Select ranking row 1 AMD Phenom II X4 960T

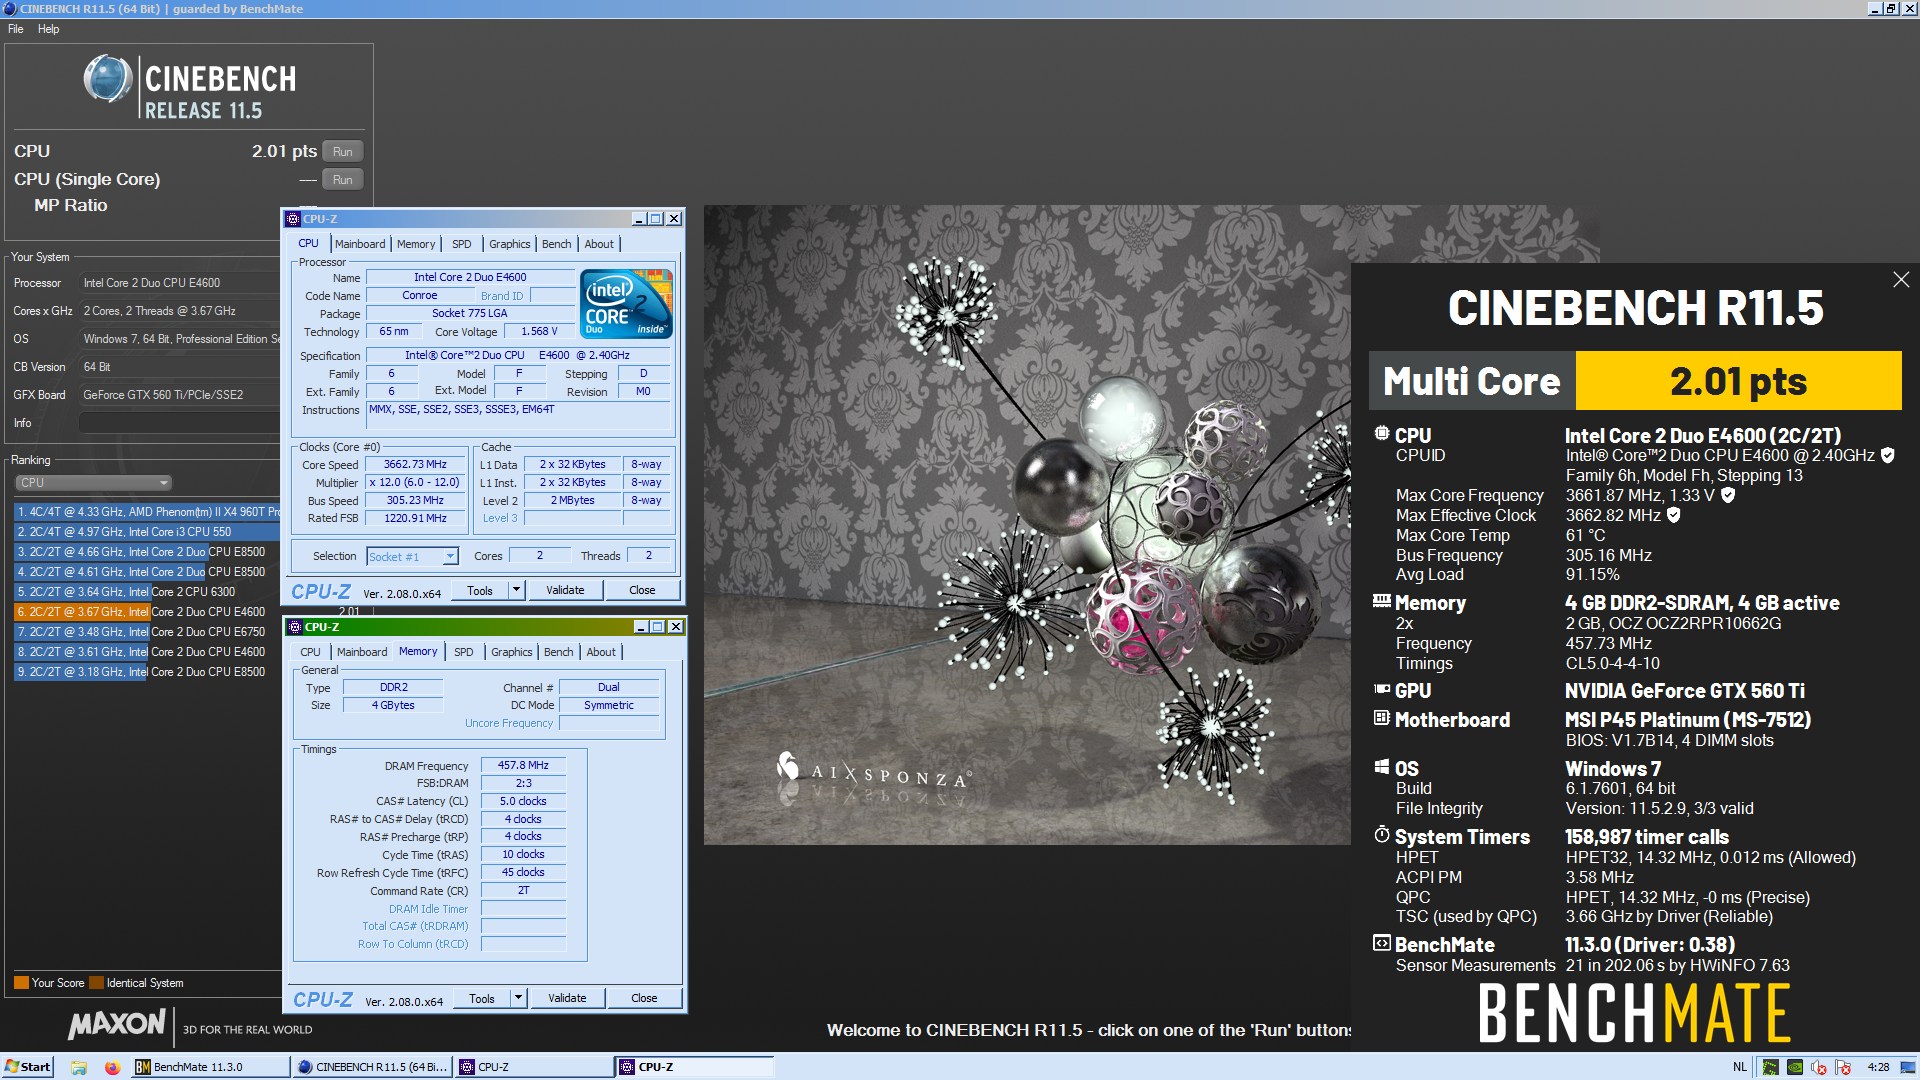(x=147, y=512)
